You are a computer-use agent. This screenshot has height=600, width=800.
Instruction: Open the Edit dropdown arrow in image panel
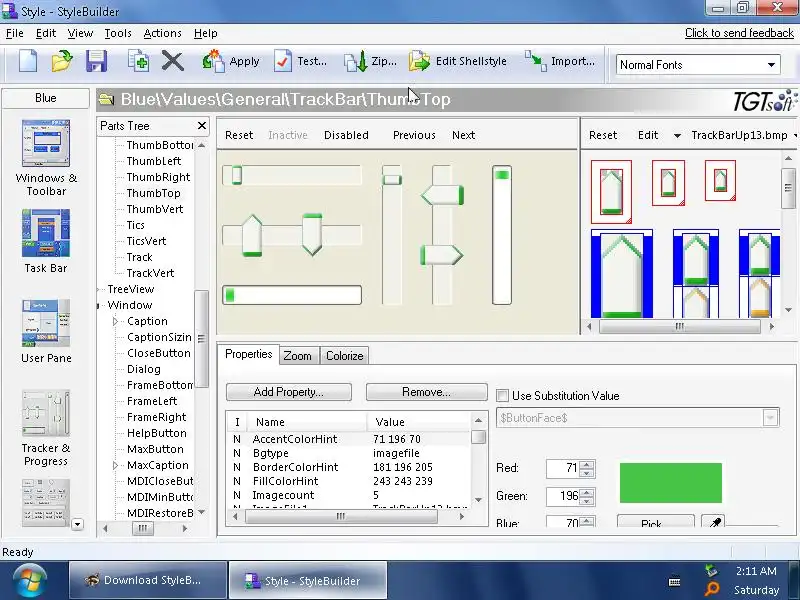tap(677, 135)
